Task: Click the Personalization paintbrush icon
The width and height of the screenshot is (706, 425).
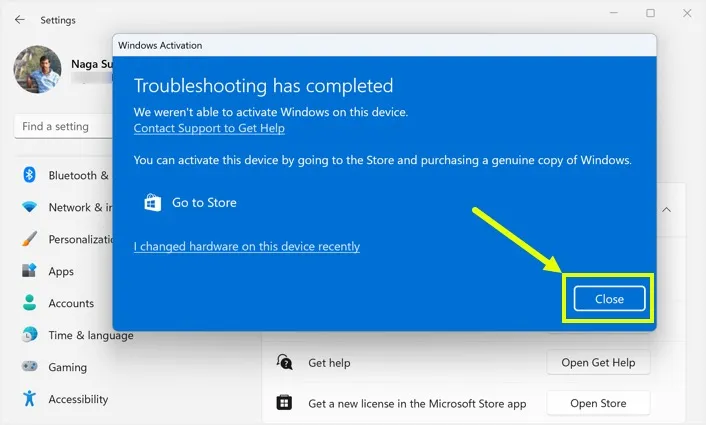Action: pos(29,239)
